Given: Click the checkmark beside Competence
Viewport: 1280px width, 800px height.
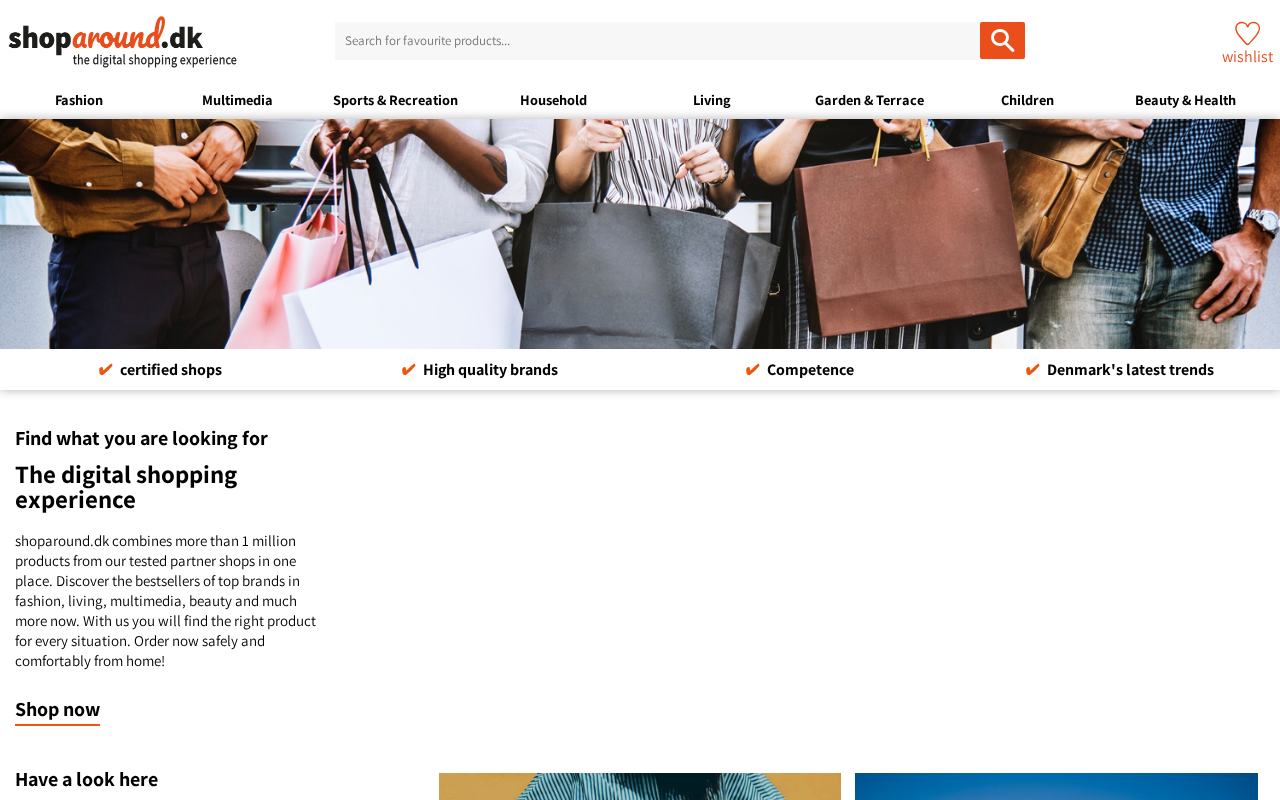Looking at the screenshot, I should pyautogui.click(x=752, y=370).
